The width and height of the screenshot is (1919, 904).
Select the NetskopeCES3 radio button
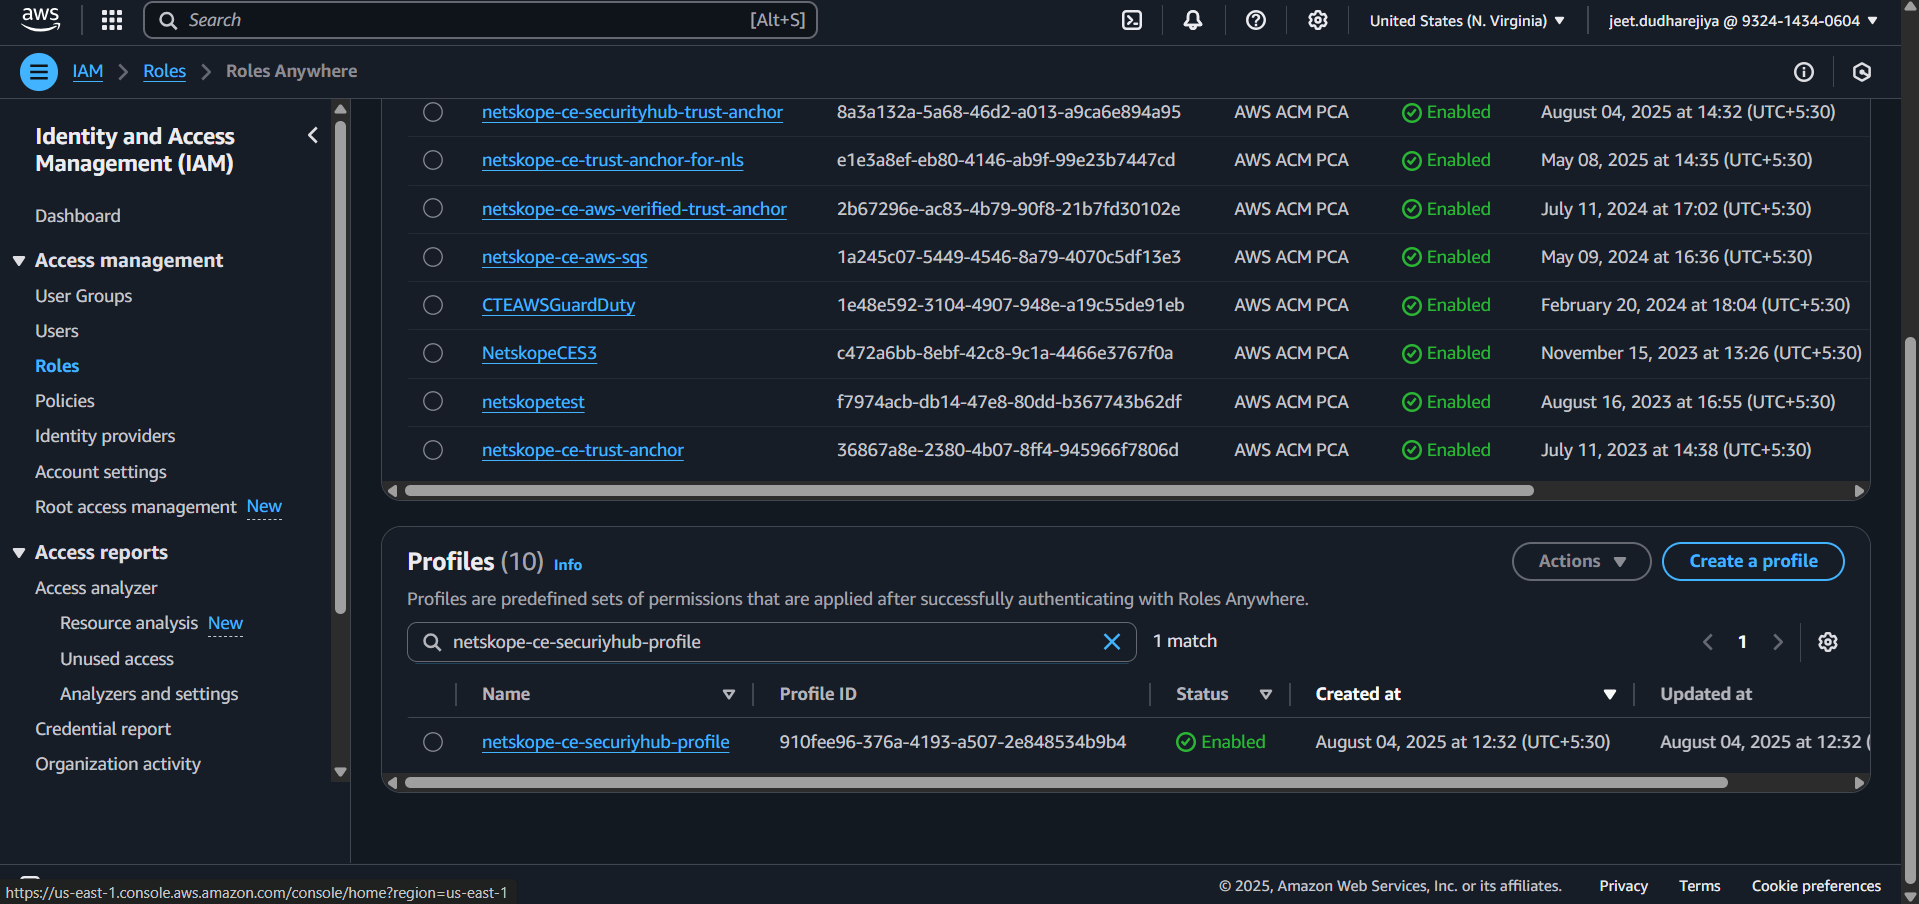[433, 353]
